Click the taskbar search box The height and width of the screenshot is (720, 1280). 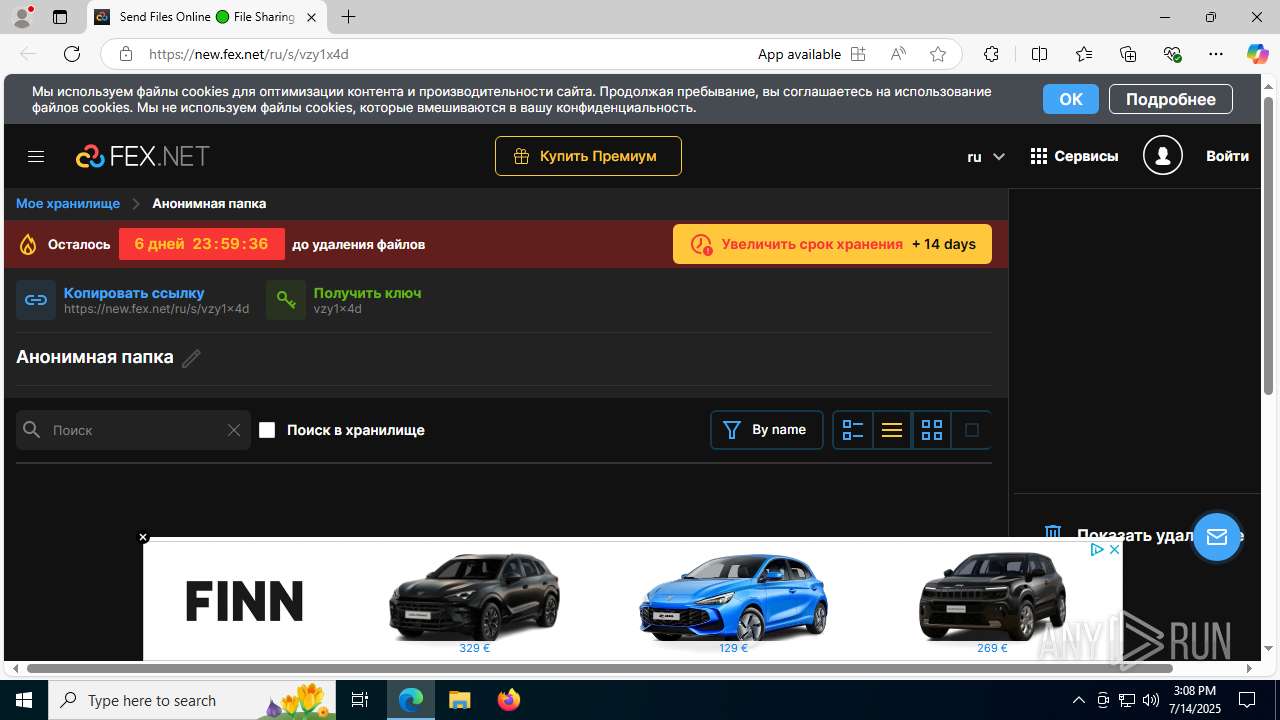(194, 700)
